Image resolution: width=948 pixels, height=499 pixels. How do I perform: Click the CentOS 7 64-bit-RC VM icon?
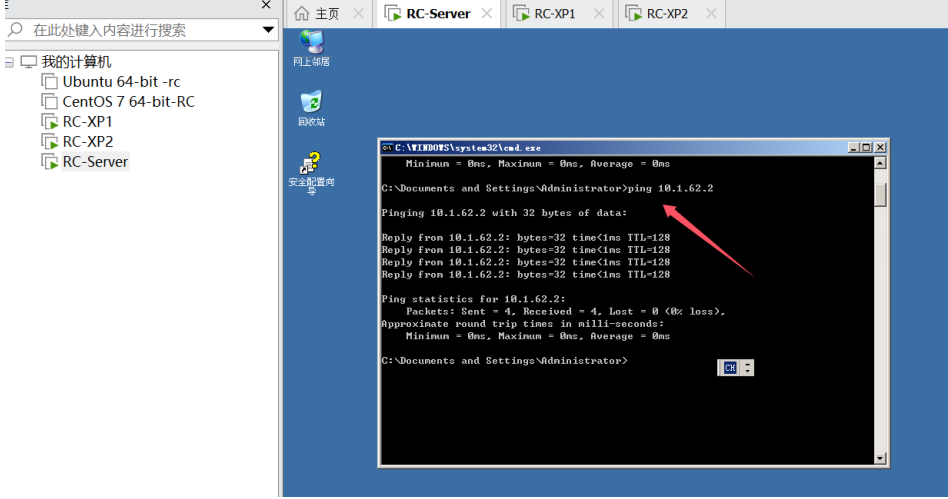[x=50, y=102]
